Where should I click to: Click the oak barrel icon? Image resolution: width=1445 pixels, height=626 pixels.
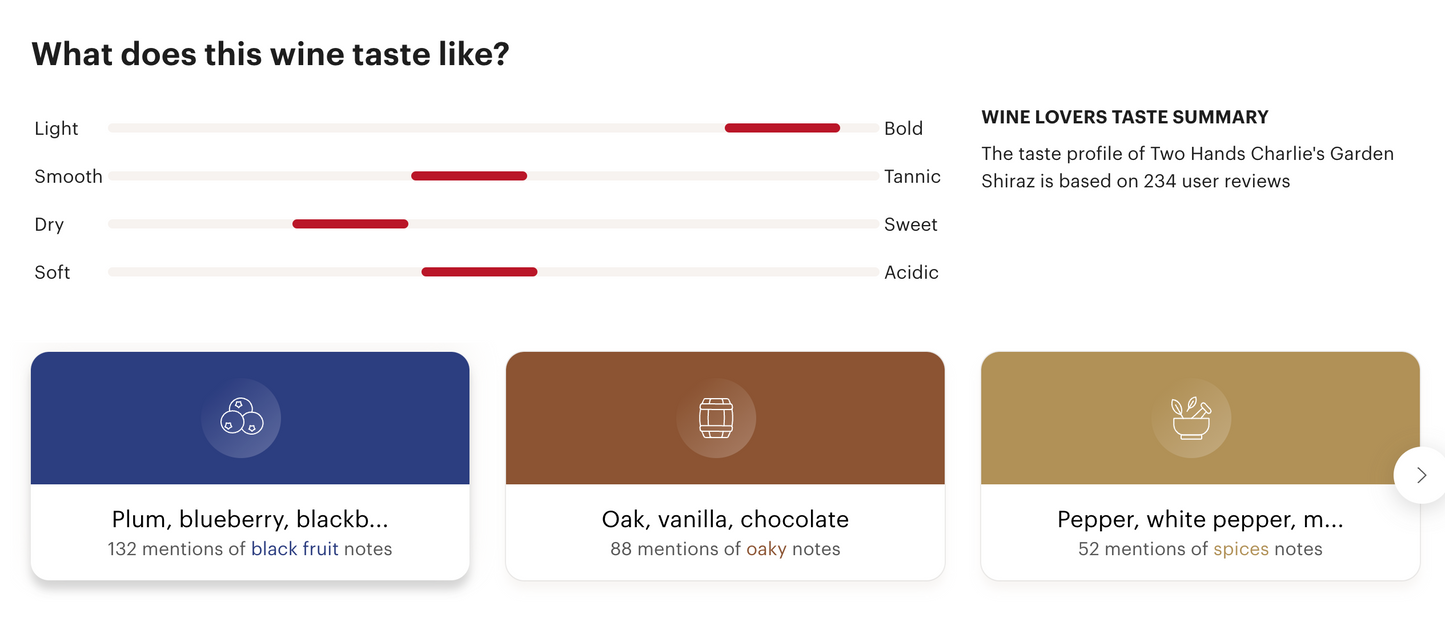click(x=716, y=418)
